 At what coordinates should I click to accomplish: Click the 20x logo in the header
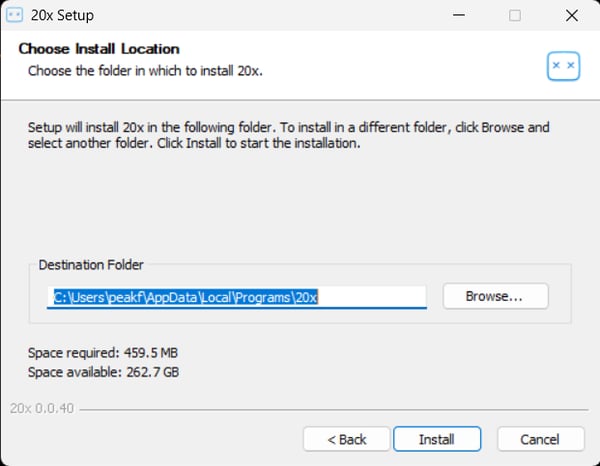[563, 65]
